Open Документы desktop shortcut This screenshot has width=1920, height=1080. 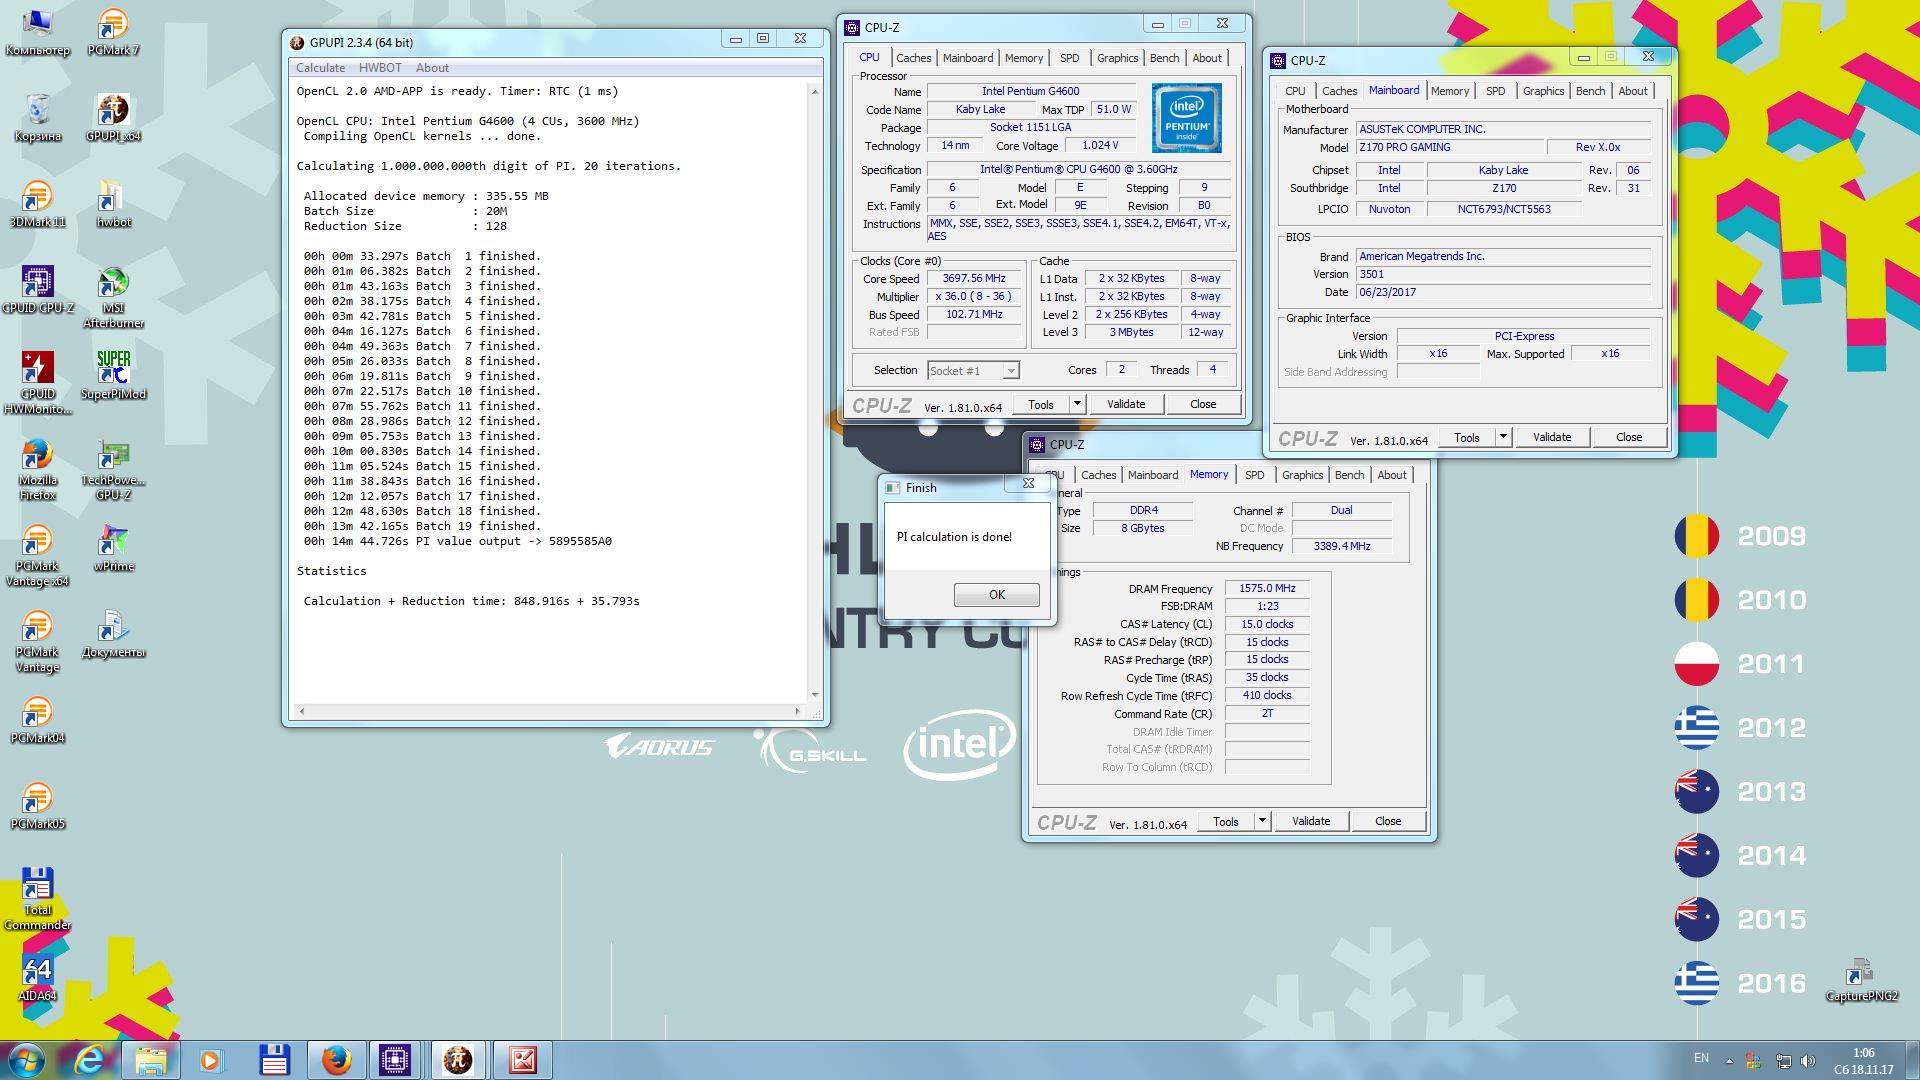pos(113,634)
